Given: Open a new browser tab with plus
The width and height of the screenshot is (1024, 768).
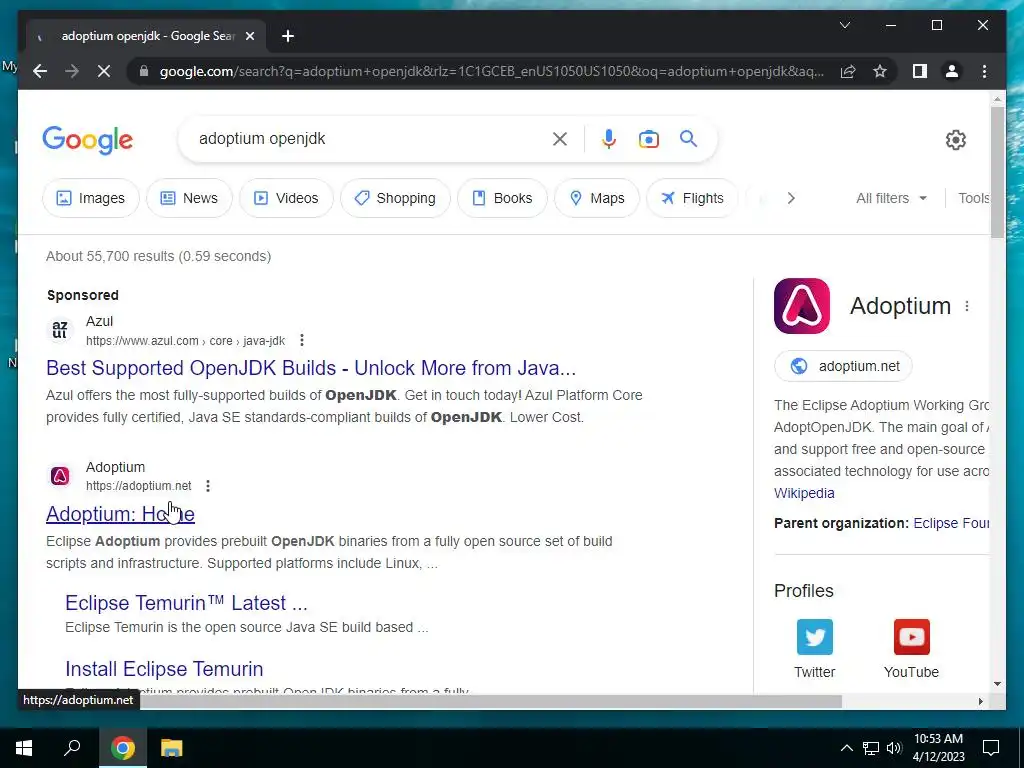Looking at the screenshot, I should click(x=288, y=36).
